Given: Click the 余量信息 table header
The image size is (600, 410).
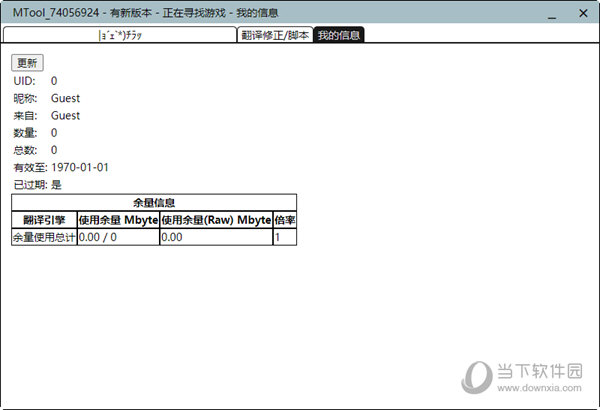Looking at the screenshot, I should coord(154,203).
